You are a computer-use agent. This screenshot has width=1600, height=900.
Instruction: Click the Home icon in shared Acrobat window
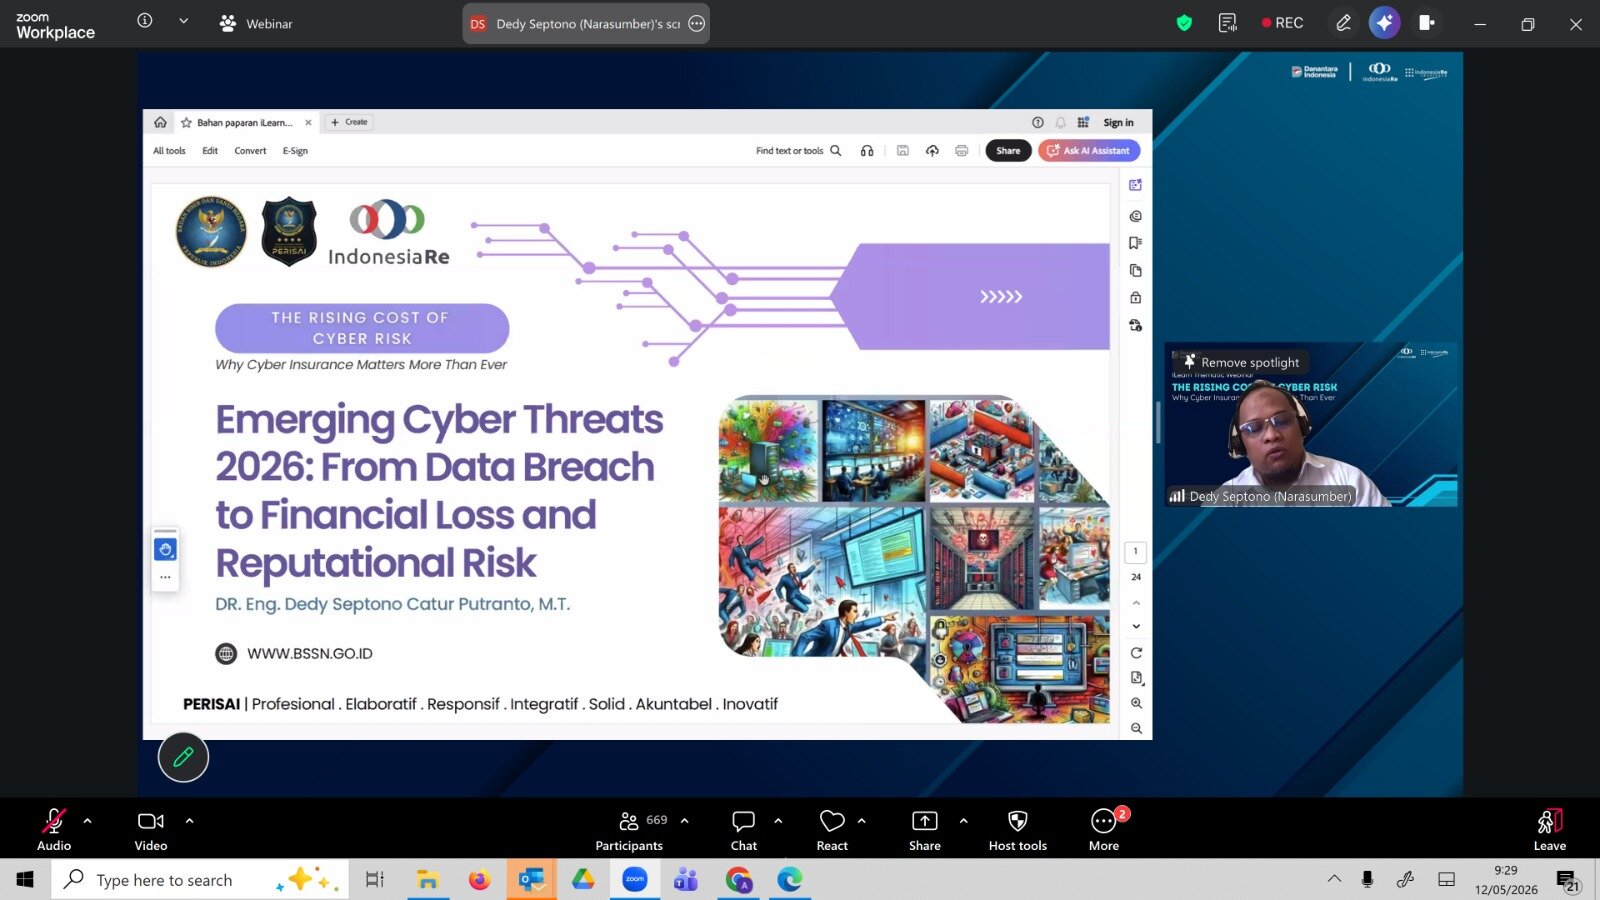point(160,122)
